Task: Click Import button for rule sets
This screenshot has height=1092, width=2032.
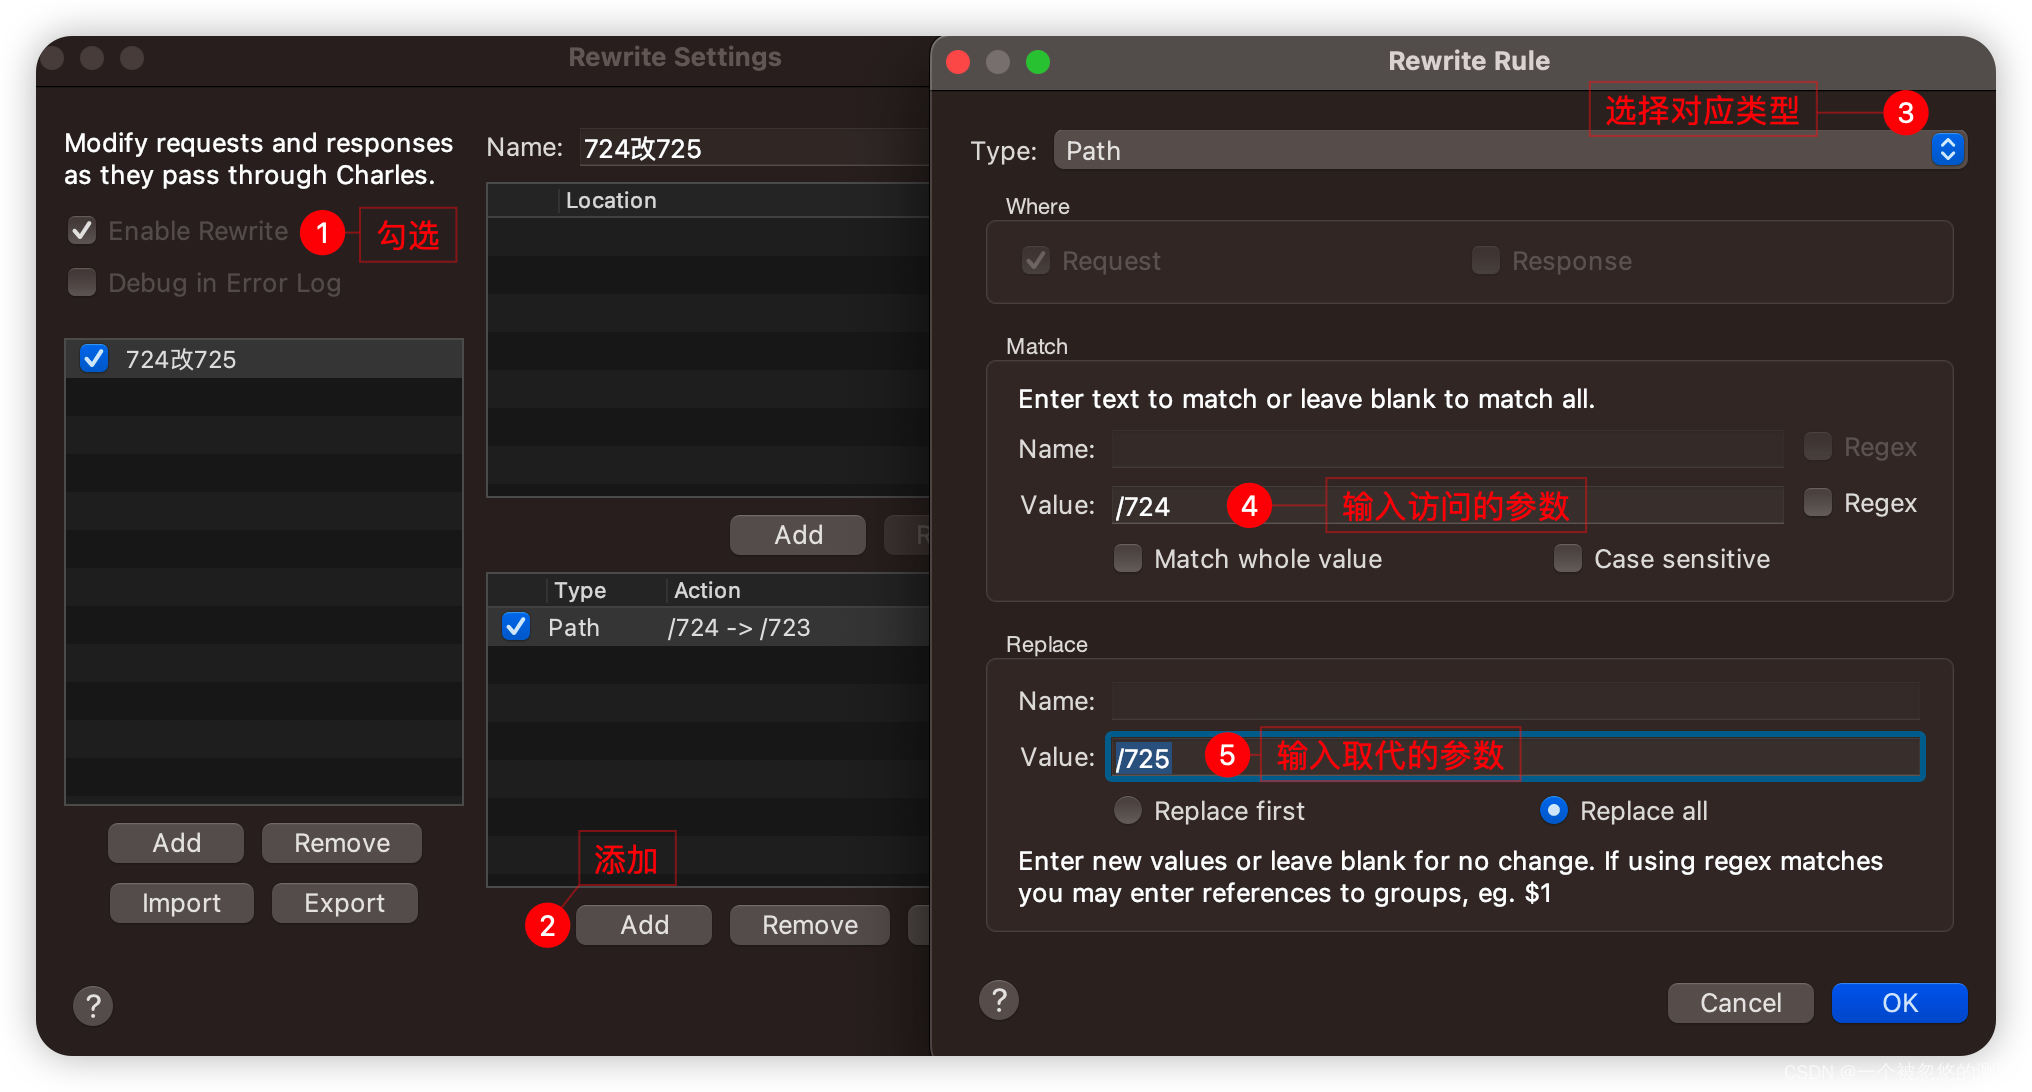Action: point(181,903)
